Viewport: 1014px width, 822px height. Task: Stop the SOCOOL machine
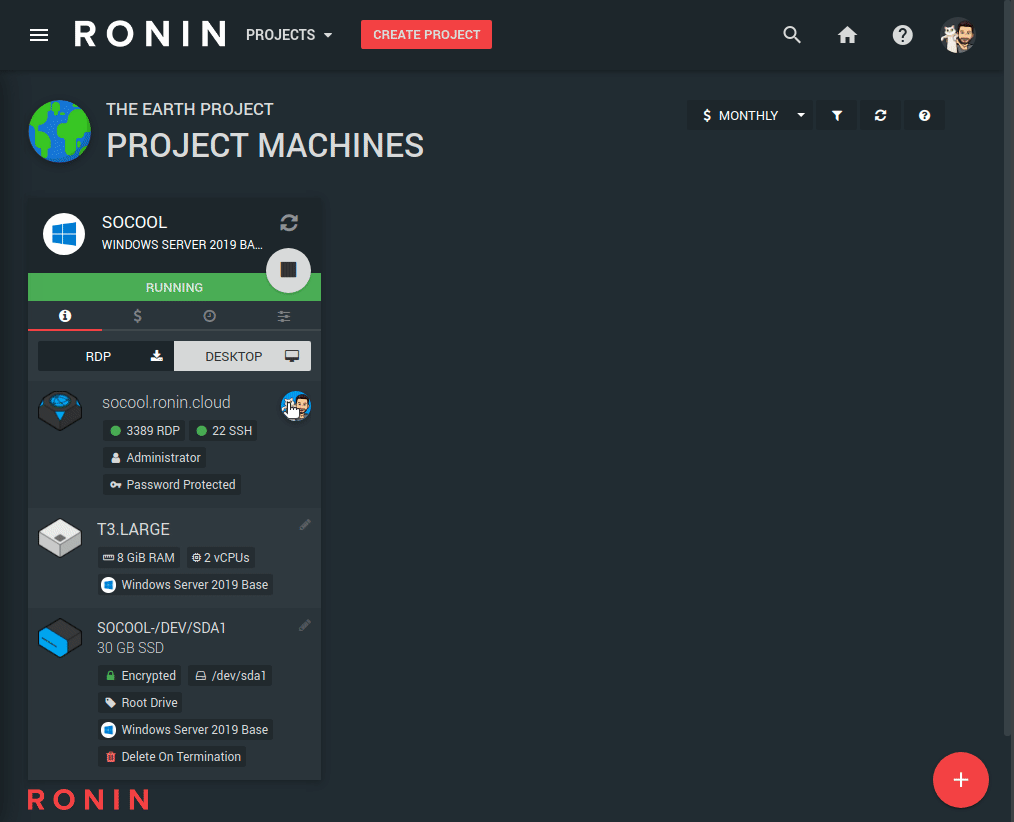(x=288, y=270)
